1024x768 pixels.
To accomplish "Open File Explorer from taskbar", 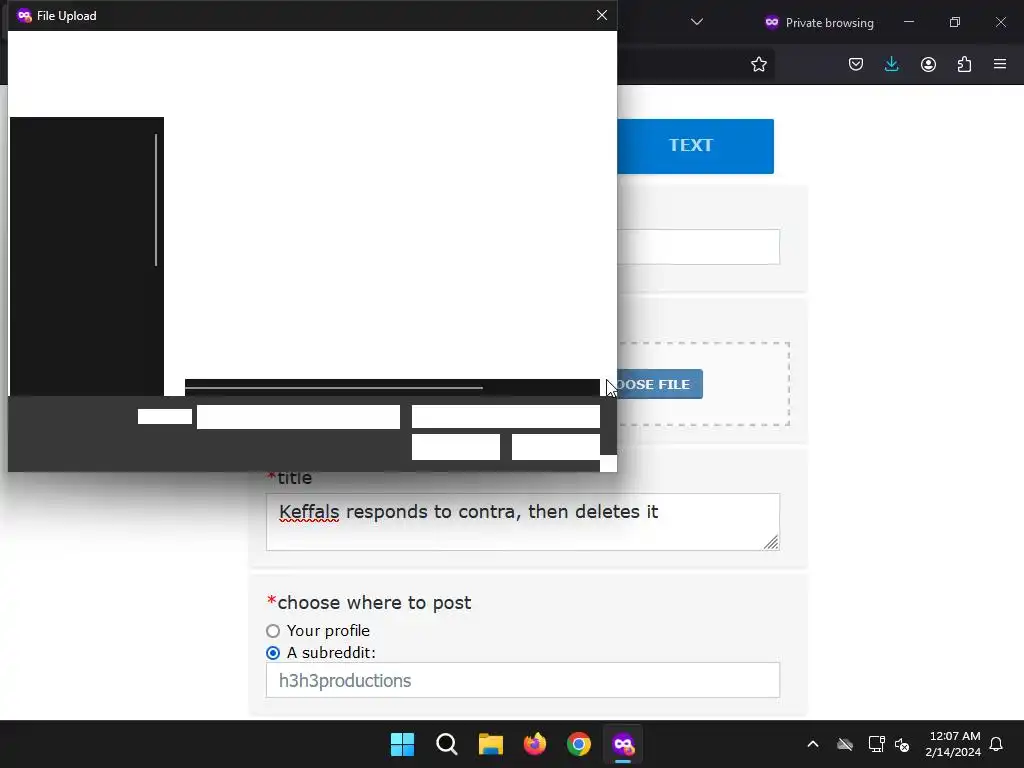I will click(x=490, y=744).
